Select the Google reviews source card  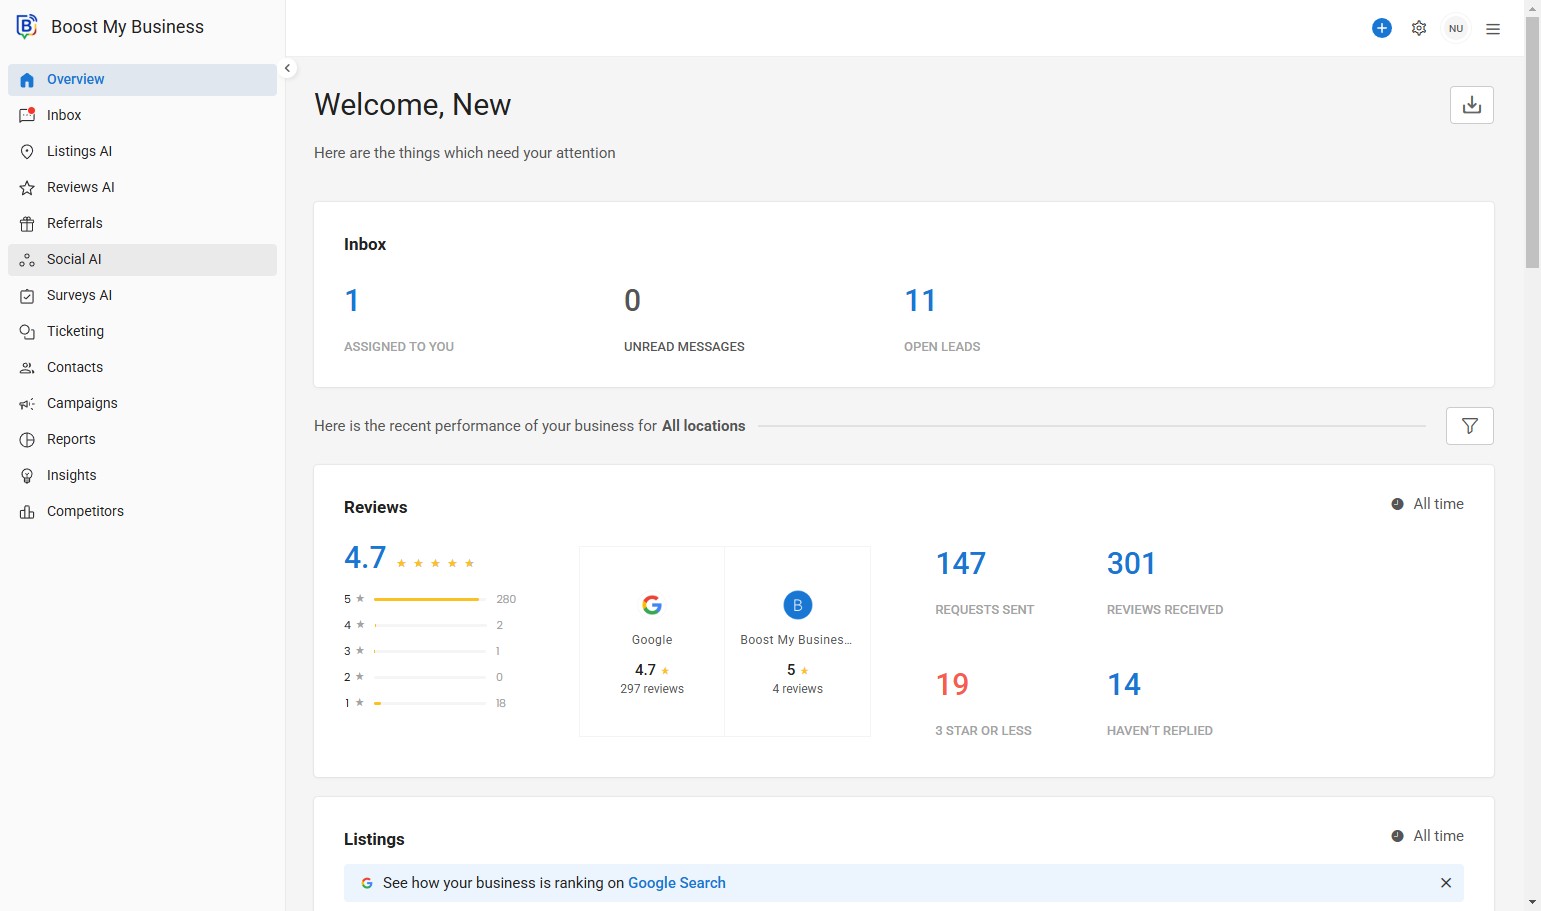[x=652, y=641]
